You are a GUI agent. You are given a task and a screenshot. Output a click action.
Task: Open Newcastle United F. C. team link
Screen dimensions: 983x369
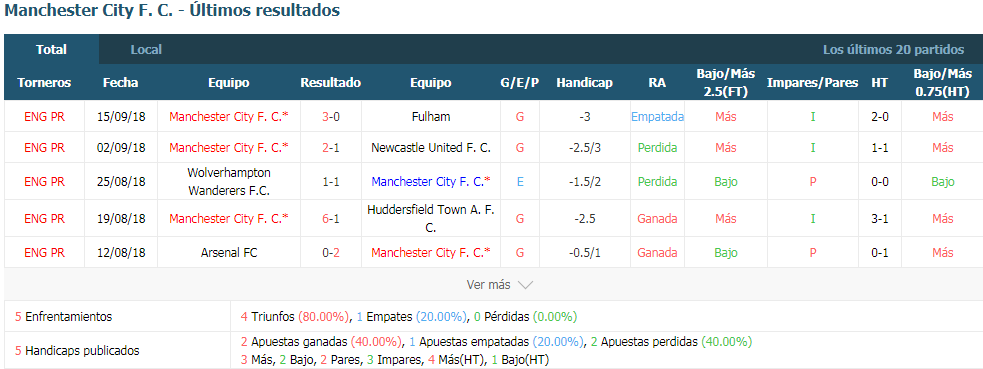click(x=431, y=148)
